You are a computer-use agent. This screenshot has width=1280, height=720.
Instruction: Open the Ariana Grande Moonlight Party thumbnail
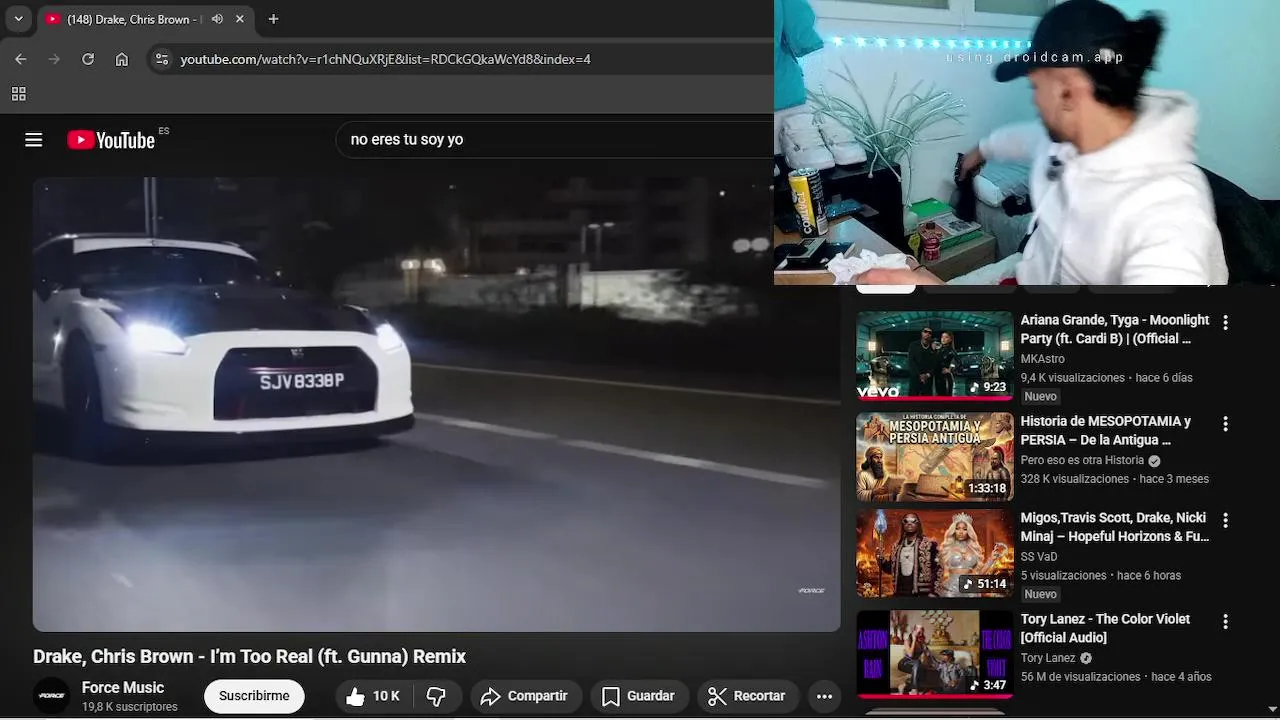point(935,356)
